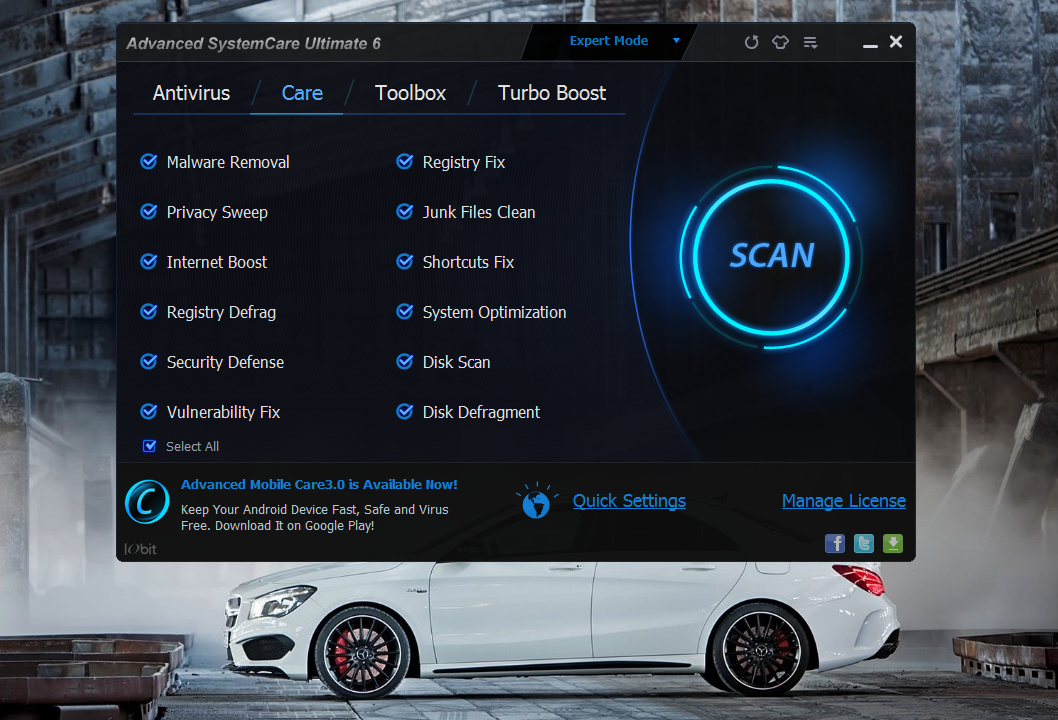The width and height of the screenshot is (1058, 720).
Task: Toggle Disk Defragment checkbox
Action: [x=405, y=412]
